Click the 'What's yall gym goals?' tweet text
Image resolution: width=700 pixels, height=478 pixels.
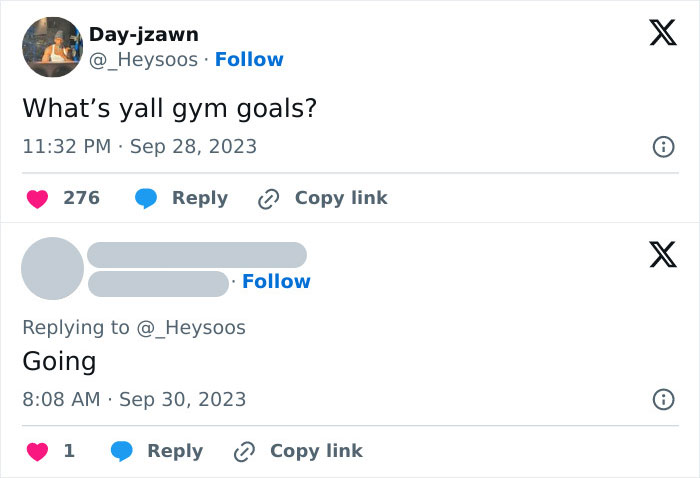coord(169,107)
